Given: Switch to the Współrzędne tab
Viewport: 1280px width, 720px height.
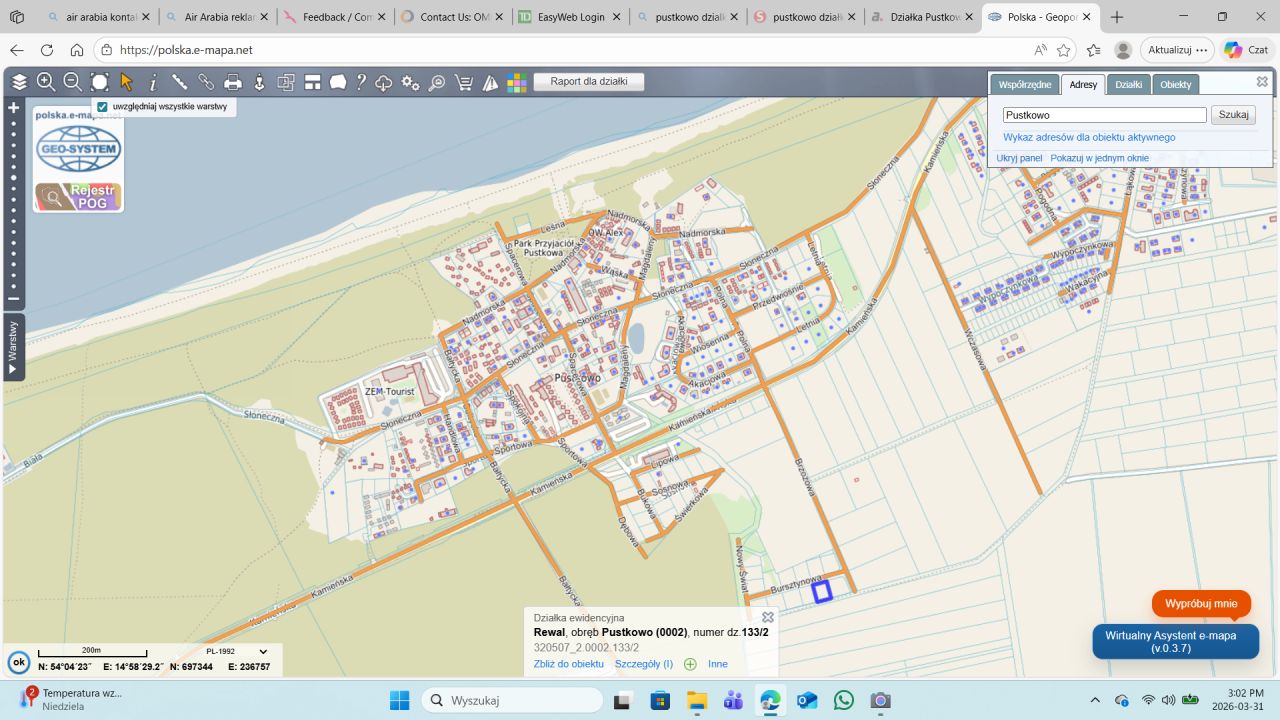Looking at the screenshot, I should pyautogui.click(x=1024, y=85).
